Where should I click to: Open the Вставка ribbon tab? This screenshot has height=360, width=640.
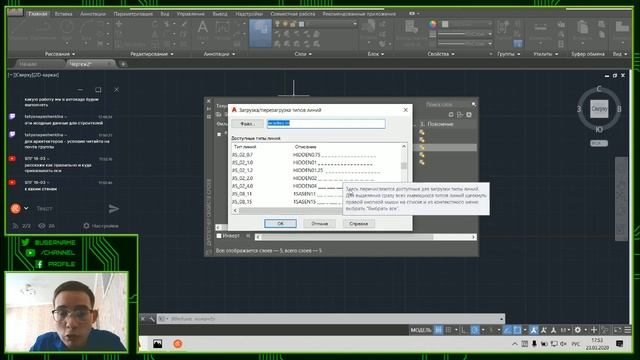point(63,14)
